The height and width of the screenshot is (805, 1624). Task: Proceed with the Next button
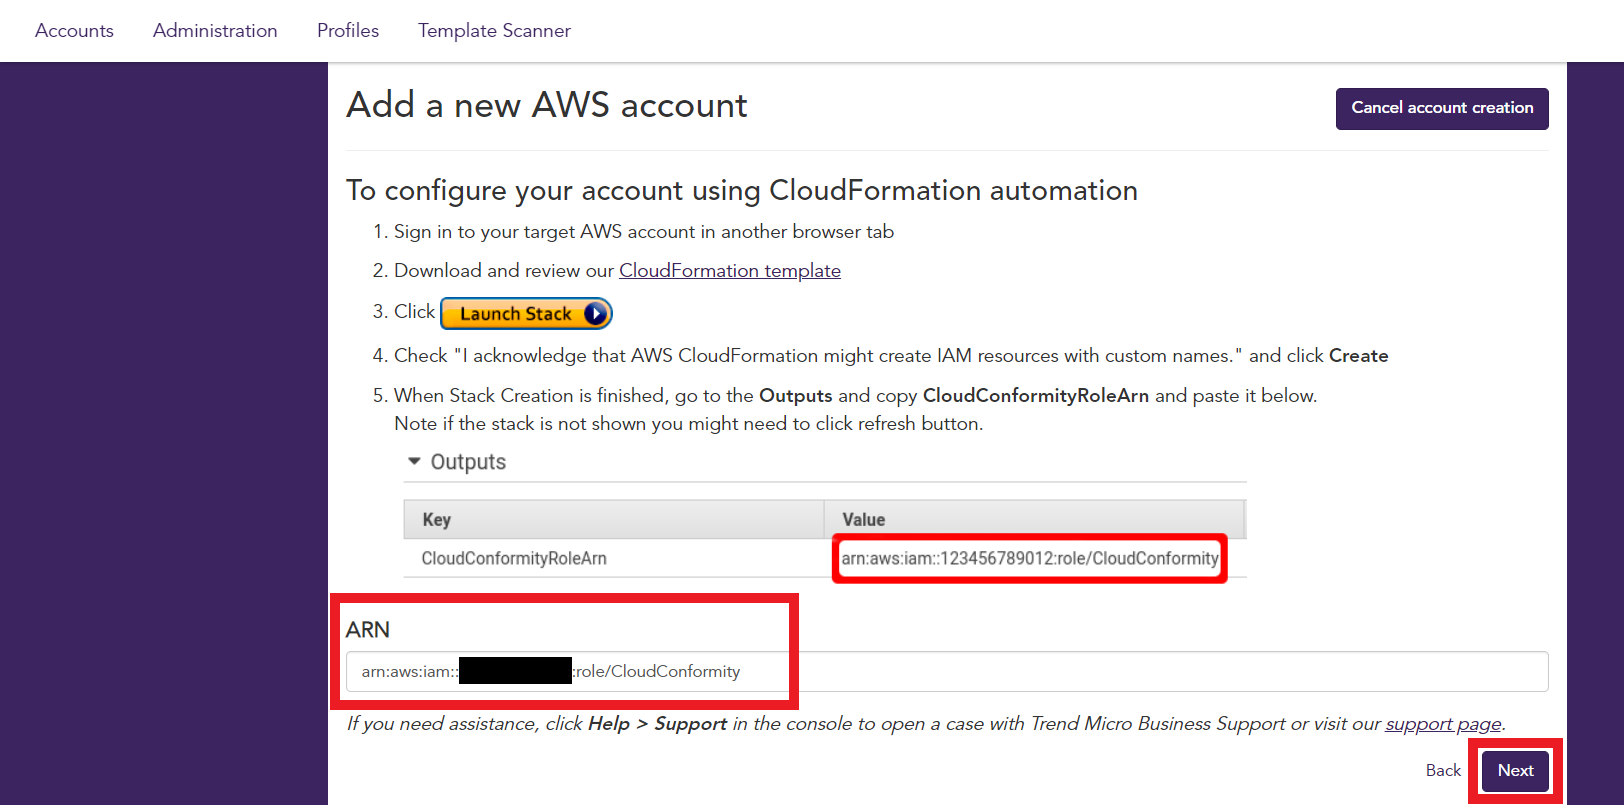coord(1515,771)
